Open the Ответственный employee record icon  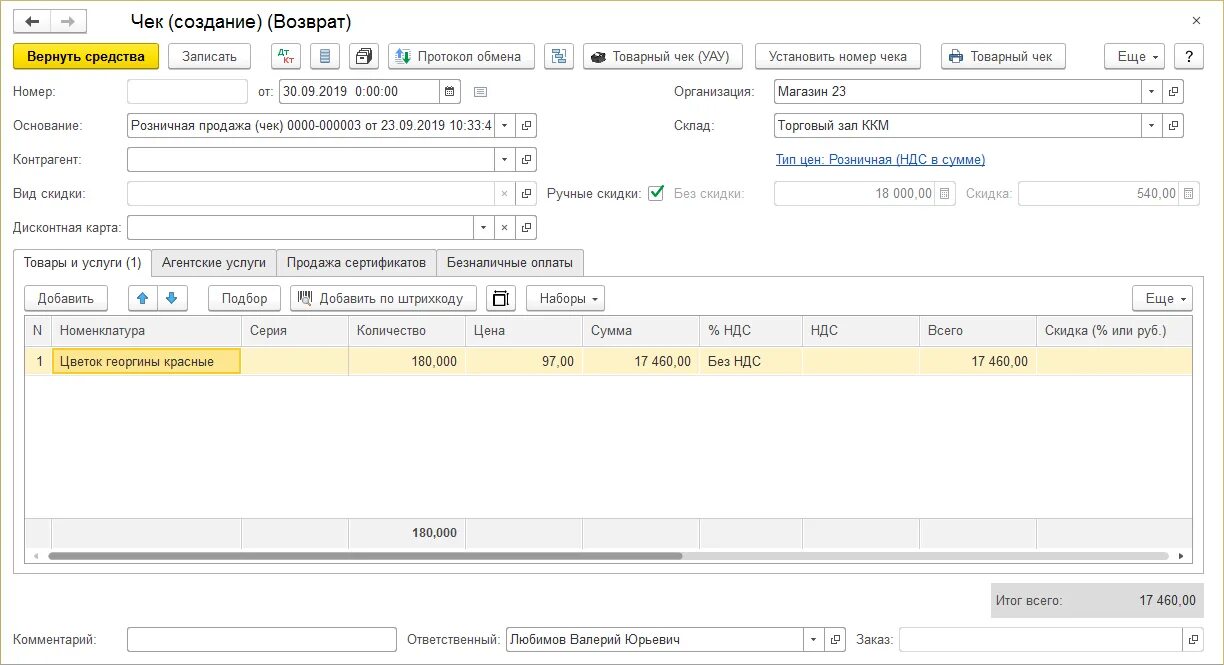(x=837, y=639)
